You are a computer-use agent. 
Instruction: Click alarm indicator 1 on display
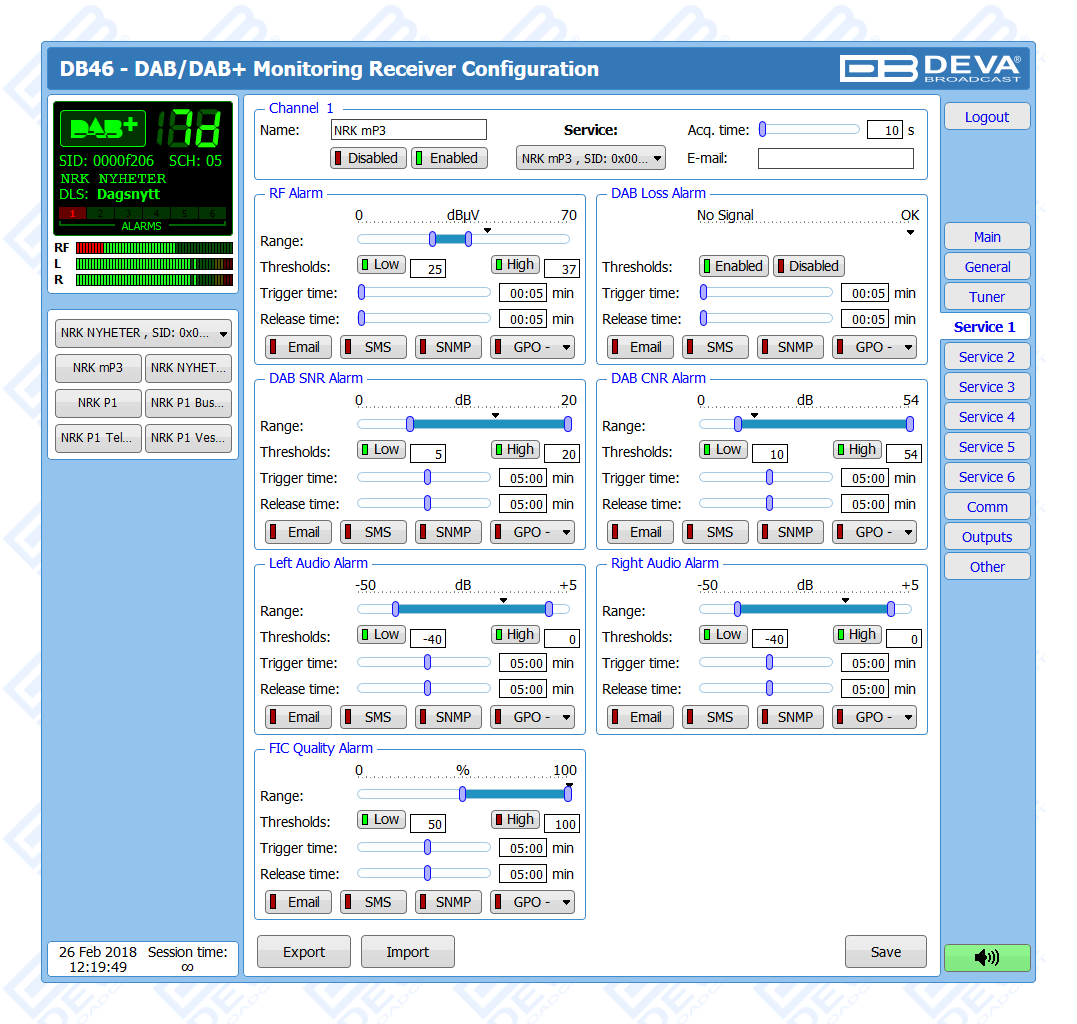click(73, 213)
